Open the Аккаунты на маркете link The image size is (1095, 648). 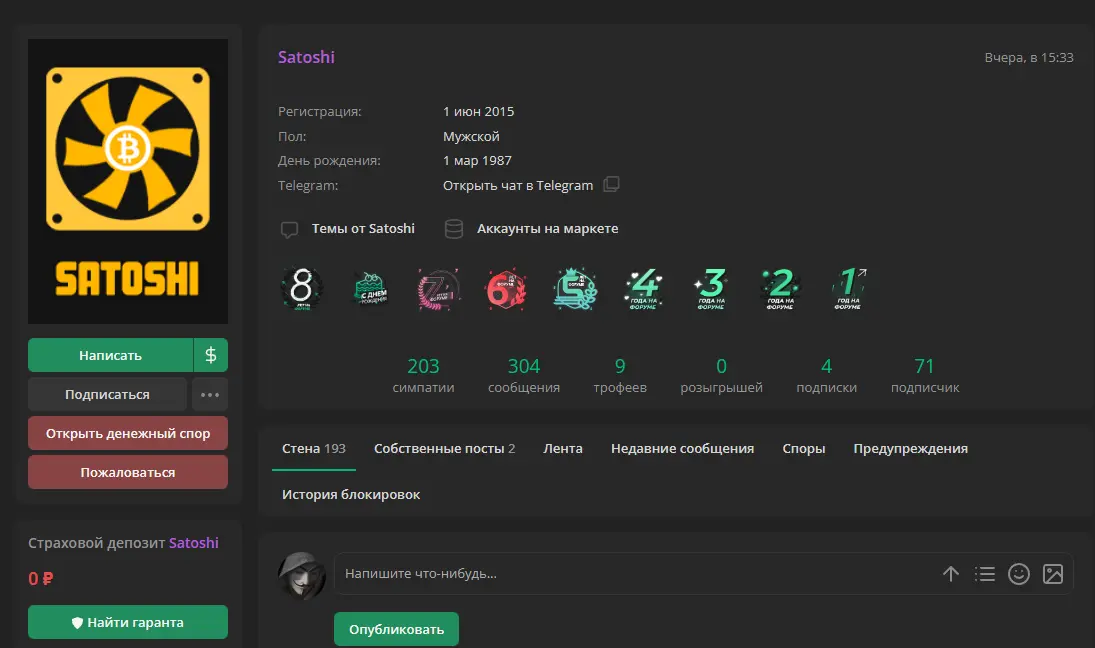pyautogui.click(x=548, y=228)
